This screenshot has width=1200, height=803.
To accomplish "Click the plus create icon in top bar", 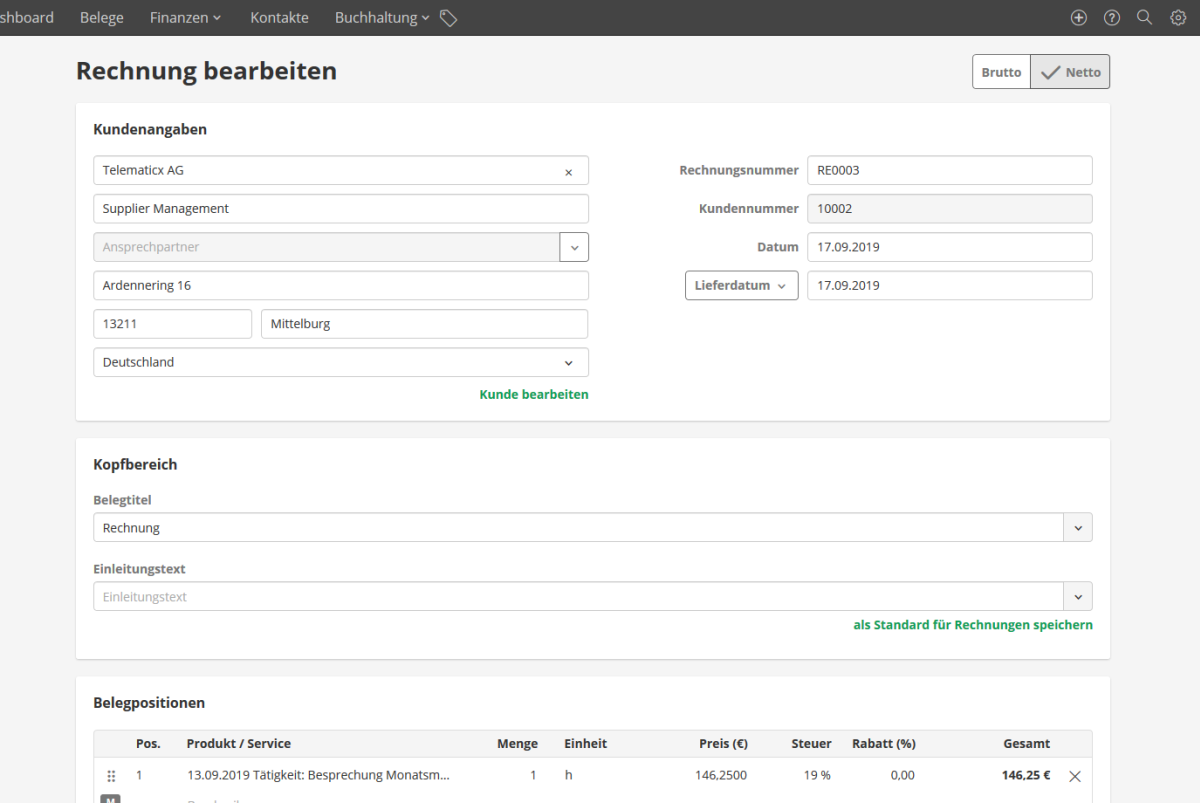I will (1078, 18).
